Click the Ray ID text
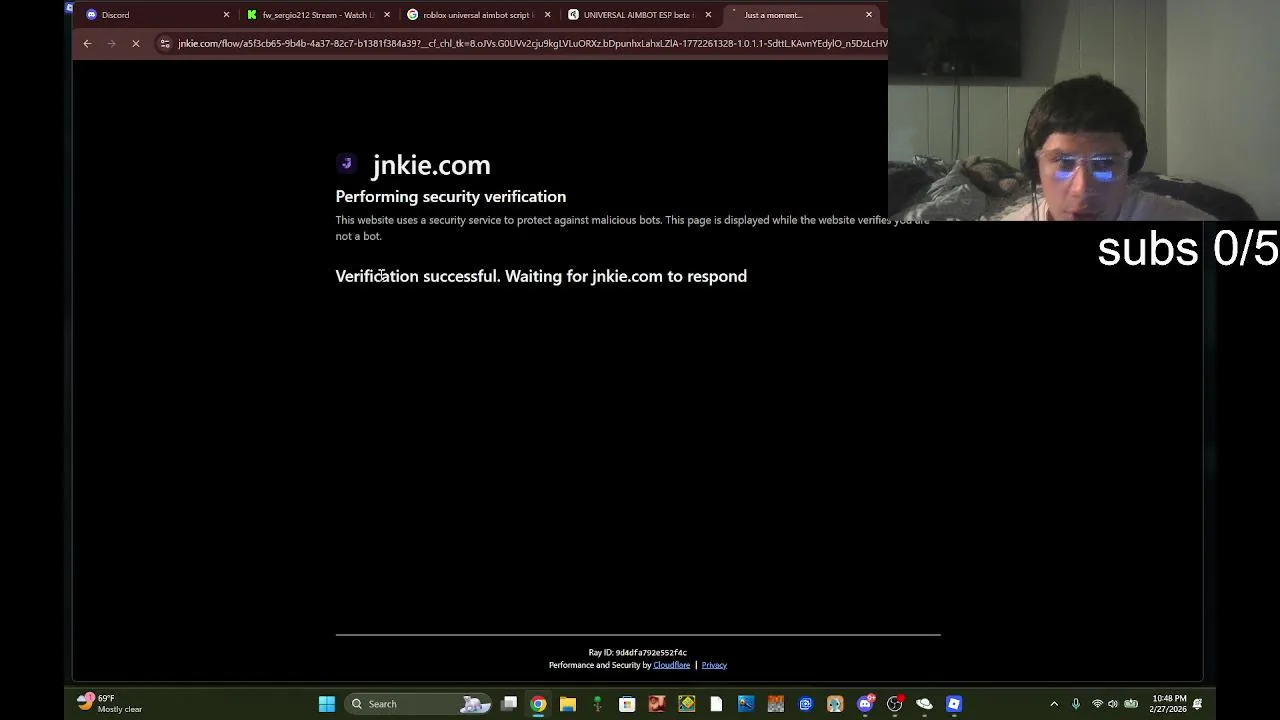The width and height of the screenshot is (1280, 720). pos(638,653)
